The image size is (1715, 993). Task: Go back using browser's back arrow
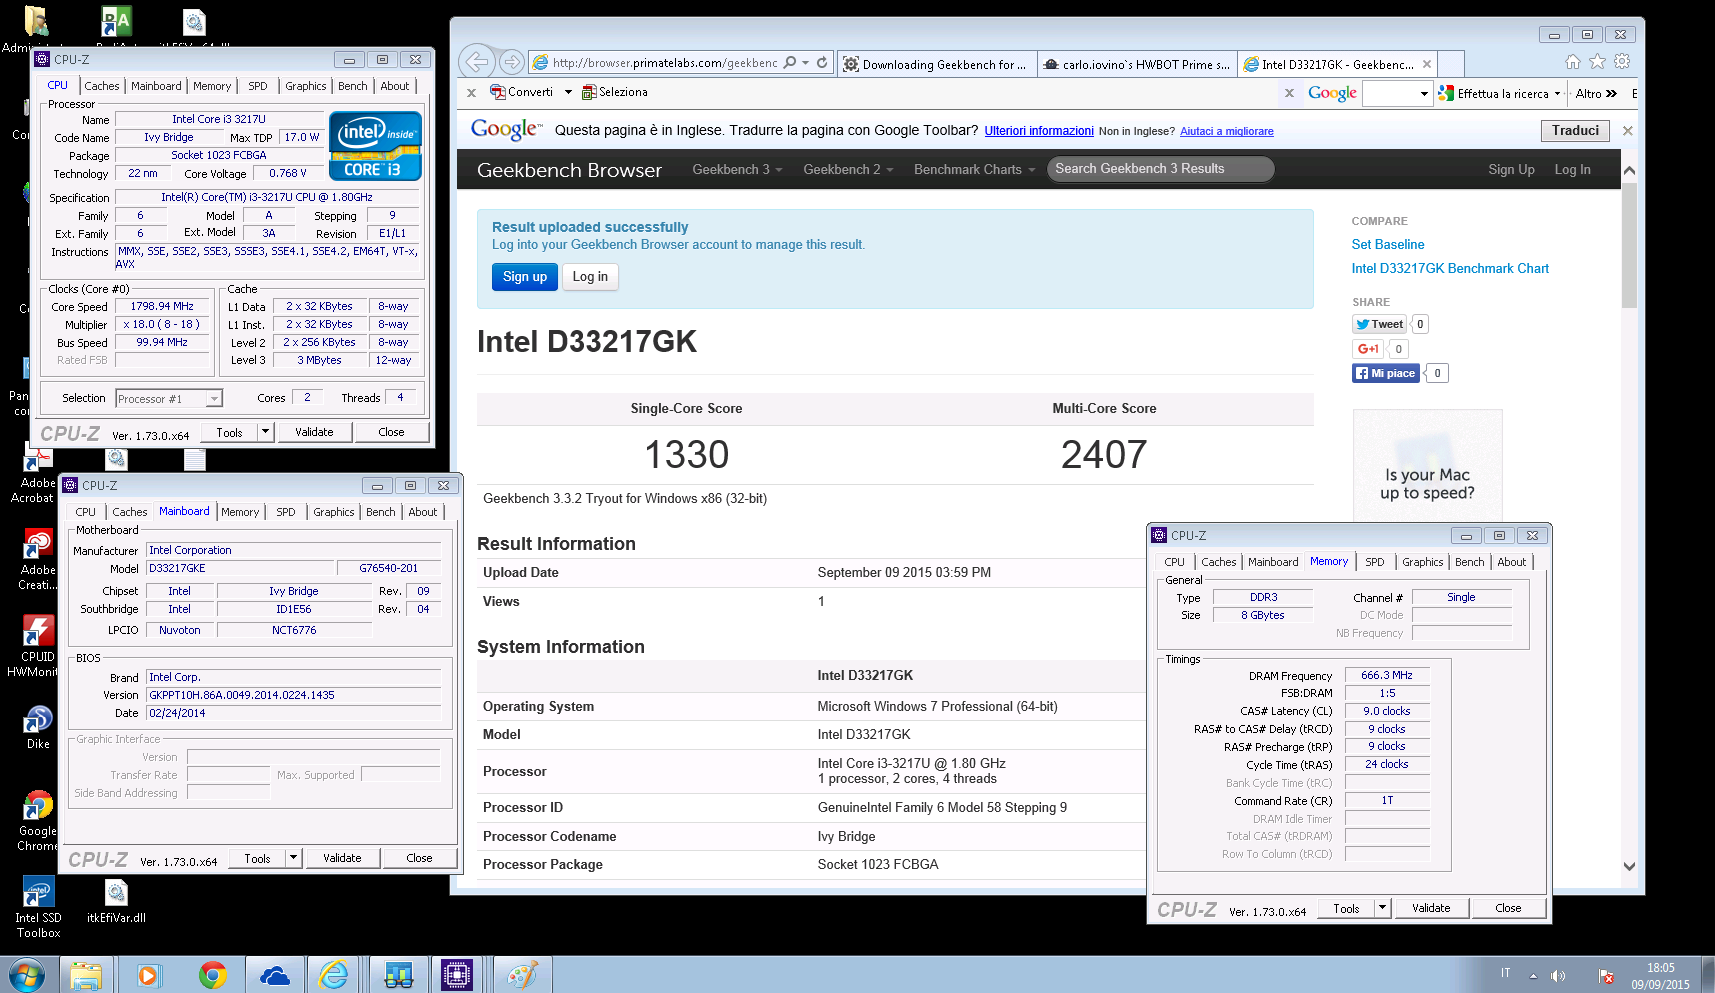pos(478,62)
